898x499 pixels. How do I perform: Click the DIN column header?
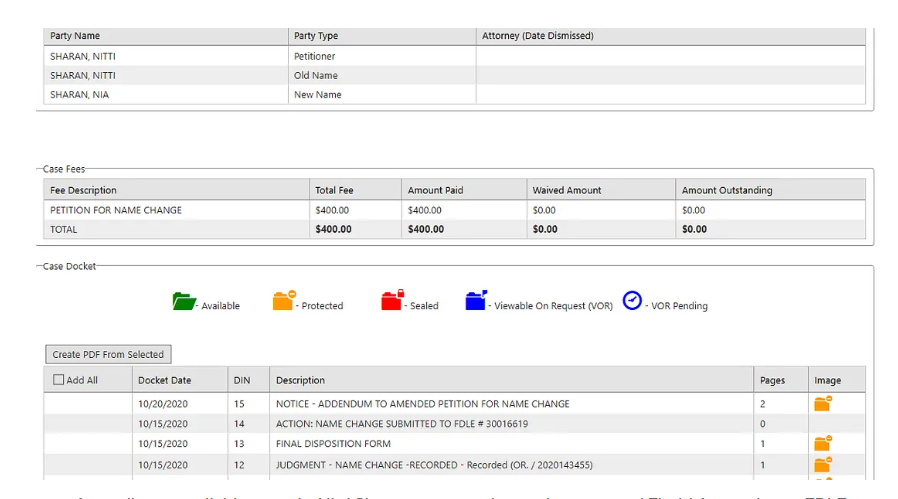(x=242, y=380)
